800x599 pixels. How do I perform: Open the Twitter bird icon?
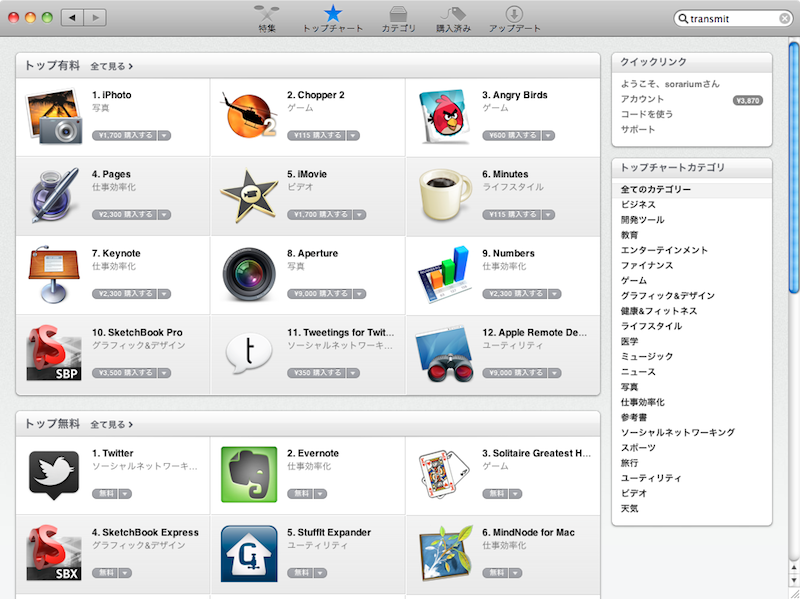tap(54, 475)
